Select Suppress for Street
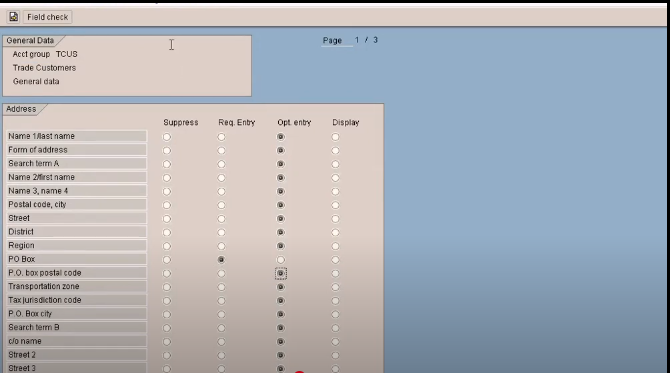Screen dimensions: 670x373 (x=167, y=219)
